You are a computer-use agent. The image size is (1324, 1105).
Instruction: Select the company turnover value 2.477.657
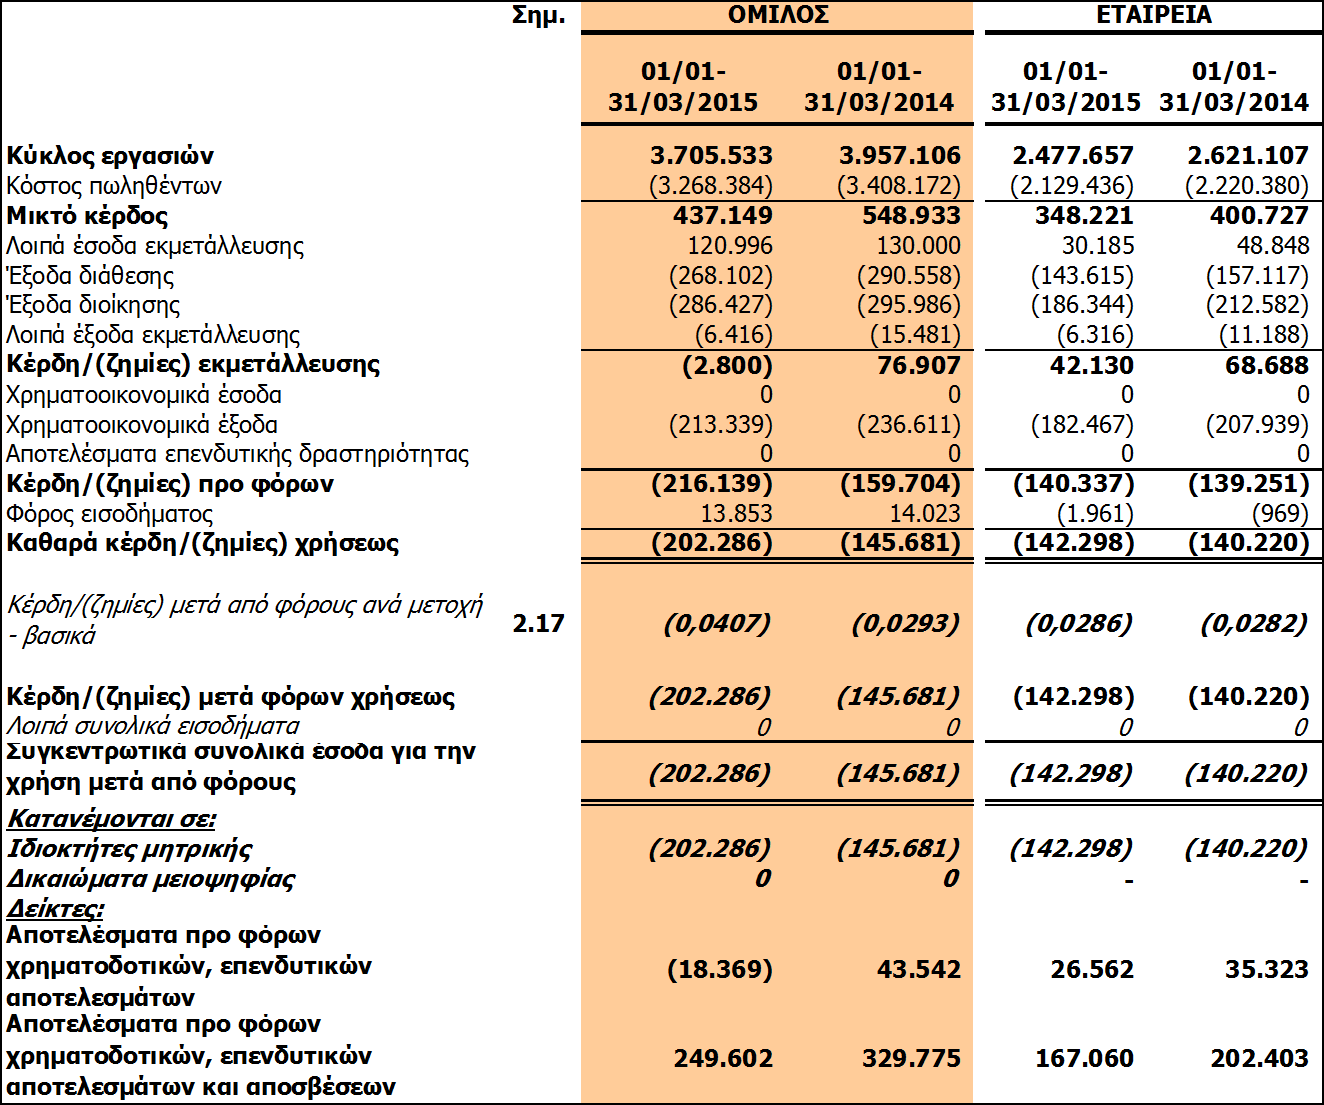[x=1073, y=156]
